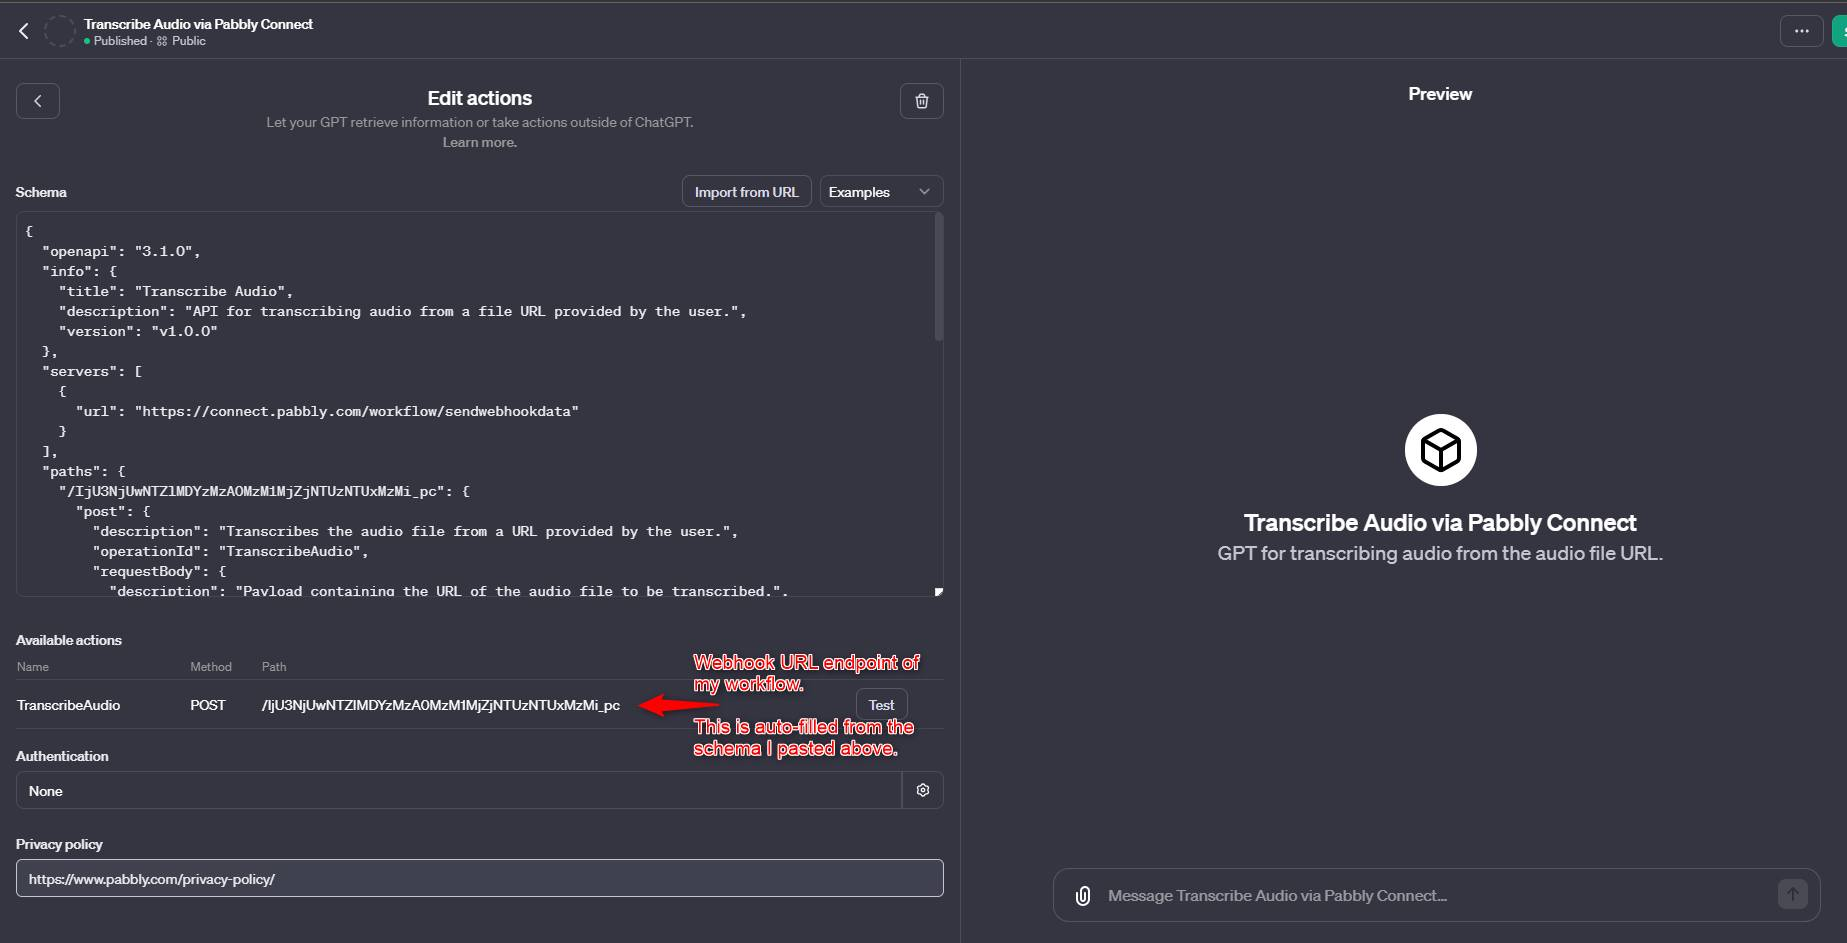Viewport: 1847px width, 943px height.
Task: Click the Published status label
Action: (x=120, y=41)
